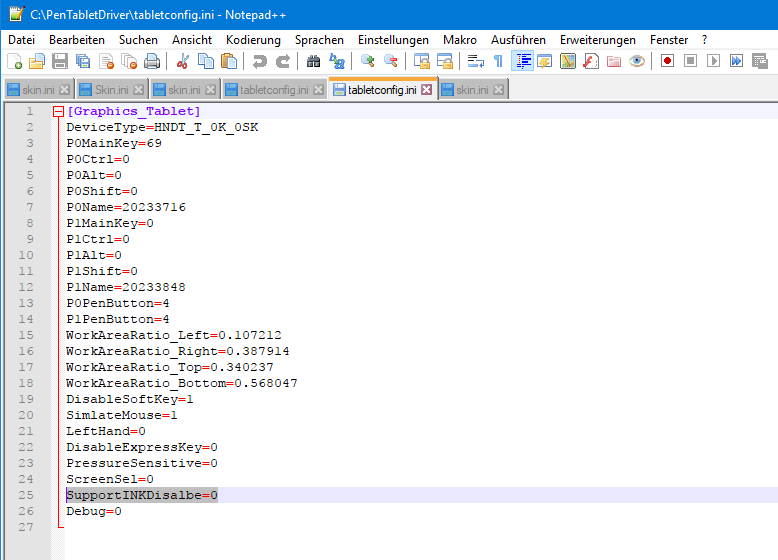Click the Close document toolbar icon
This screenshot has height=560, width=778.
pos(106,62)
